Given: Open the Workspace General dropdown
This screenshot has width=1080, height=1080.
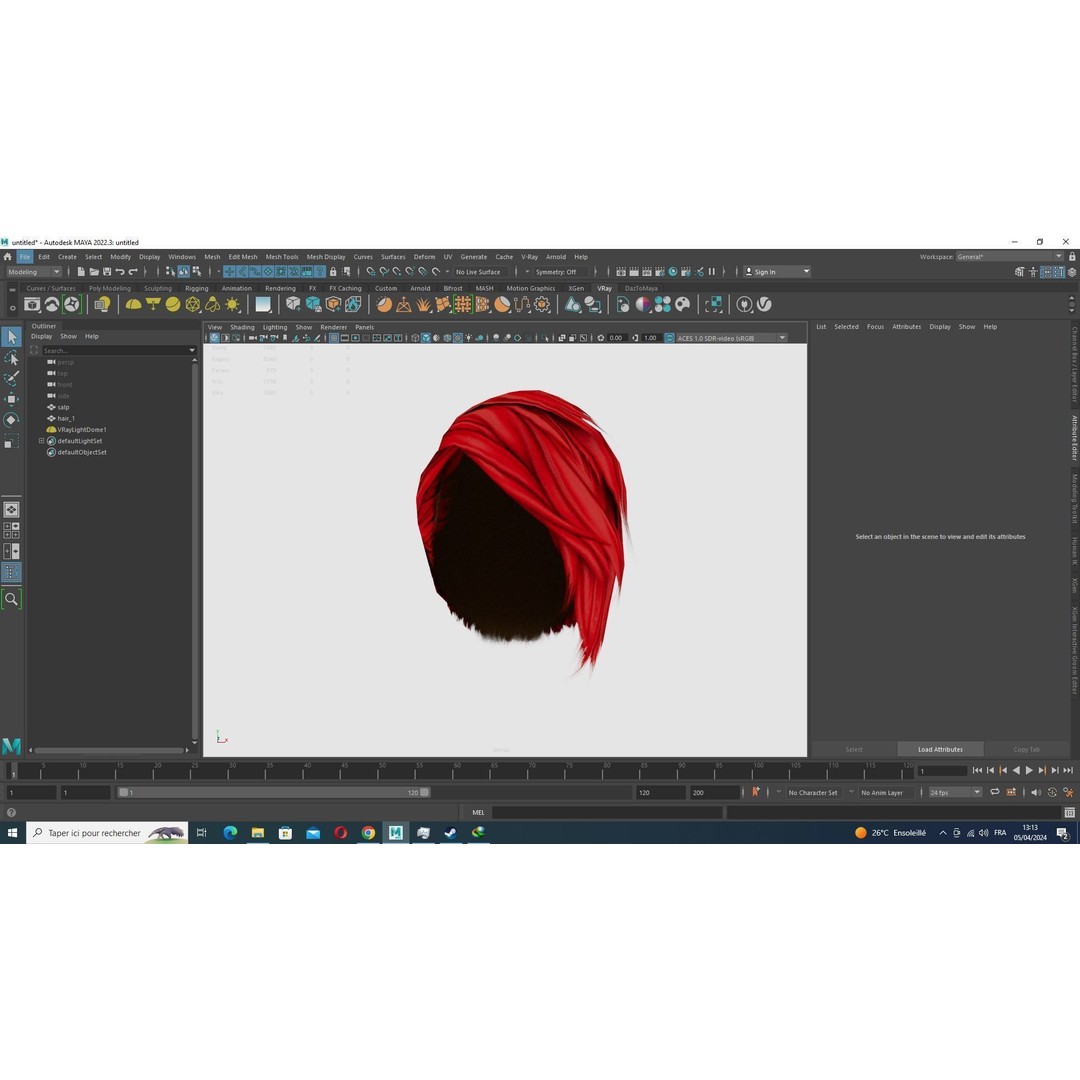Looking at the screenshot, I should pos(1010,257).
